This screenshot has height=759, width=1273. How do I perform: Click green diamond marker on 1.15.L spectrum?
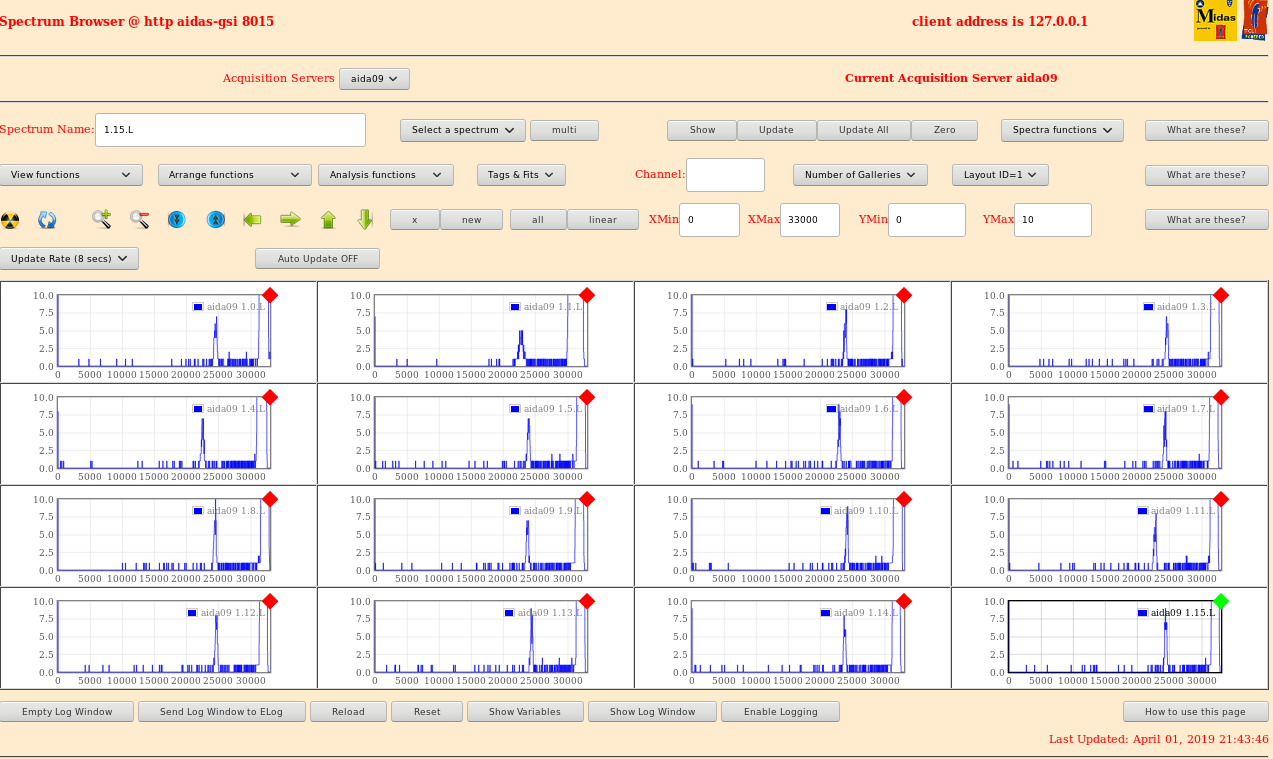tap(1220, 601)
